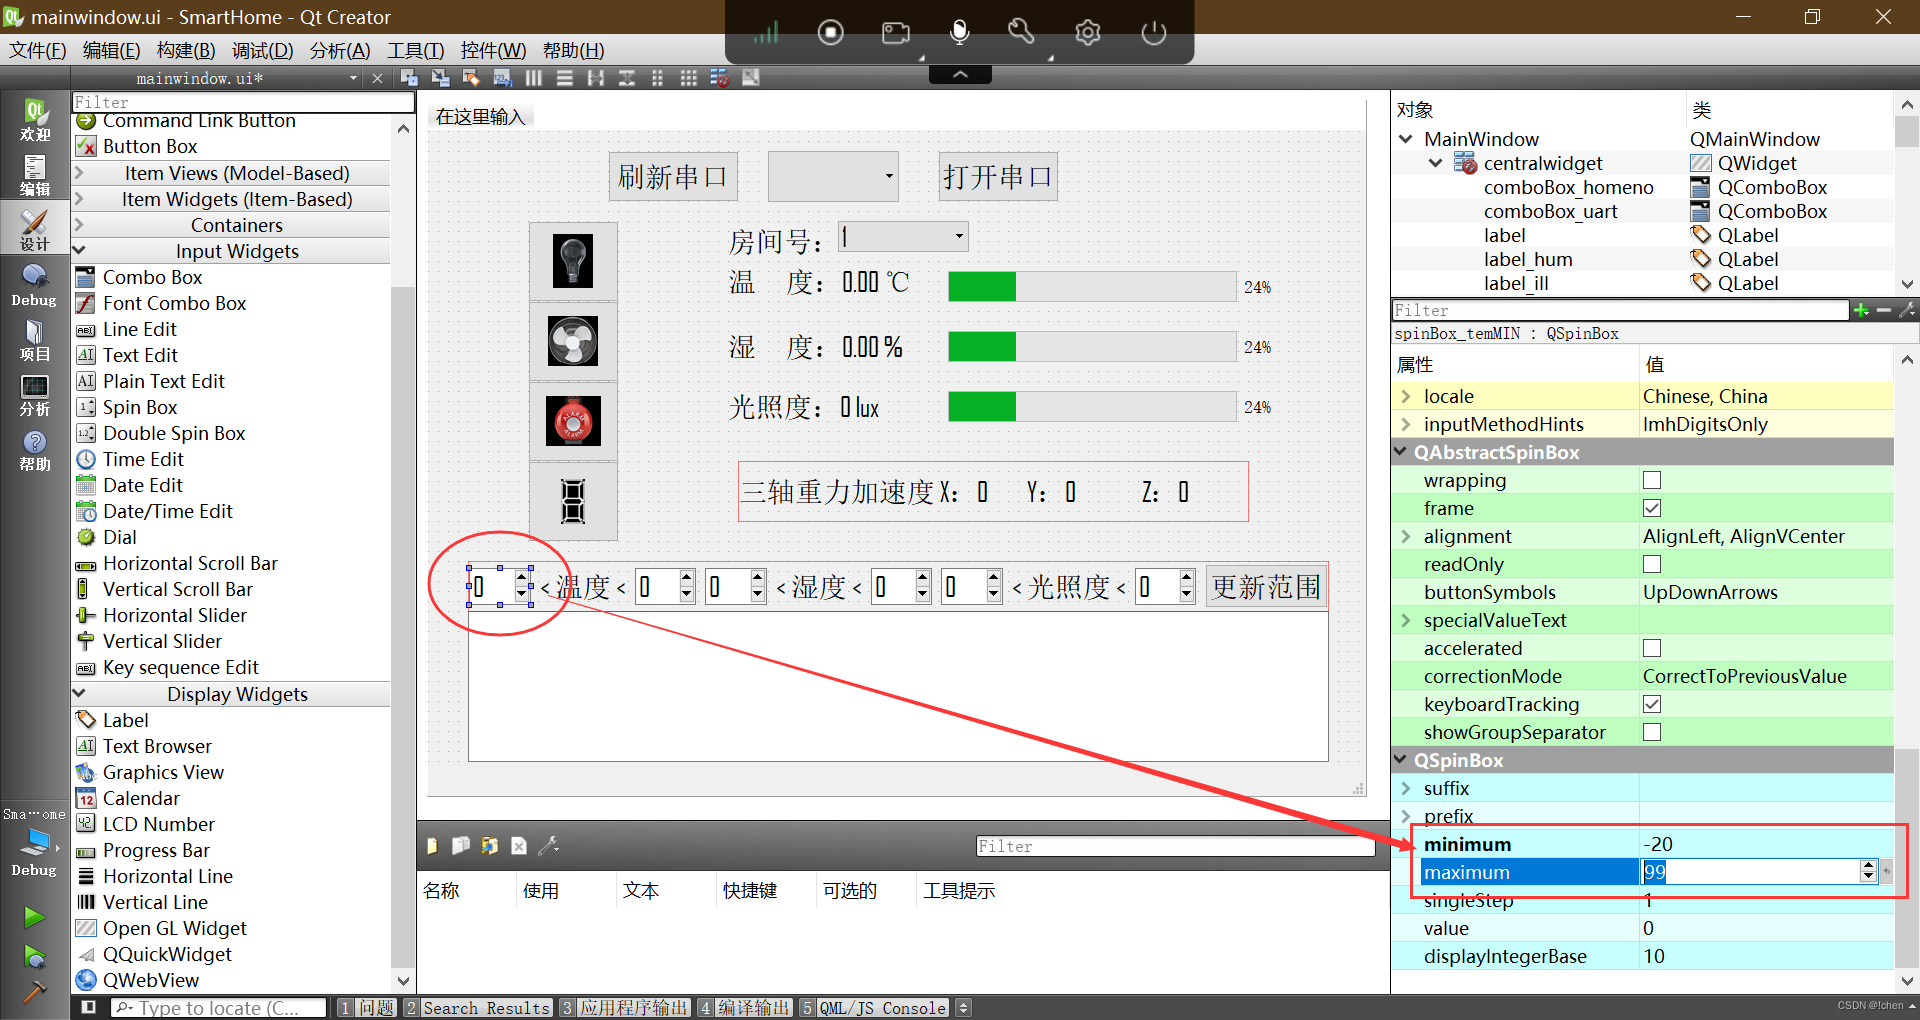Click the illuminance progress bar

[x=1092, y=407]
